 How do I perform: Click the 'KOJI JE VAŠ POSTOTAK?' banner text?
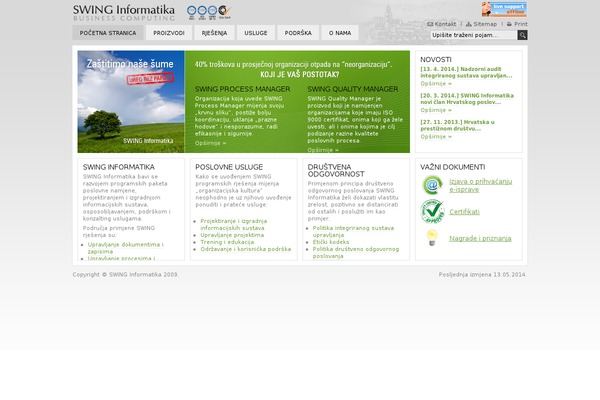click(300, 74)
